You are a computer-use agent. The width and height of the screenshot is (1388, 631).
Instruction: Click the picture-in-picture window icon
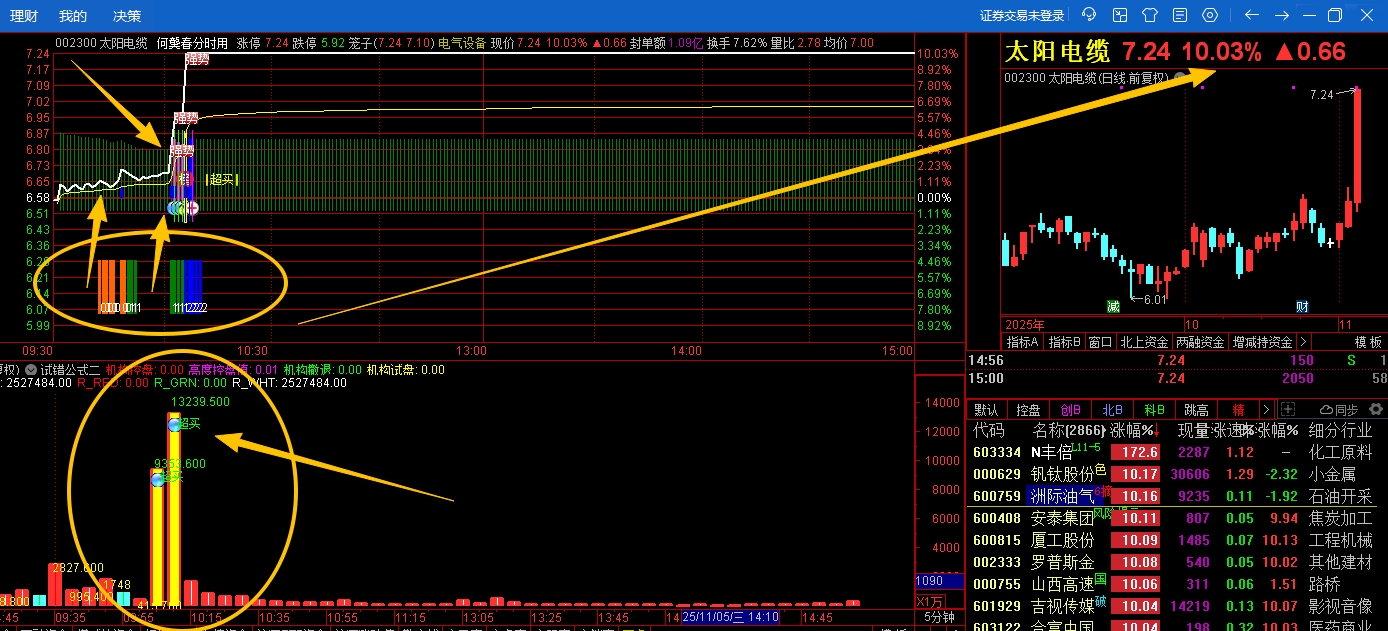pyautogui.click(x=1120, y=15)
